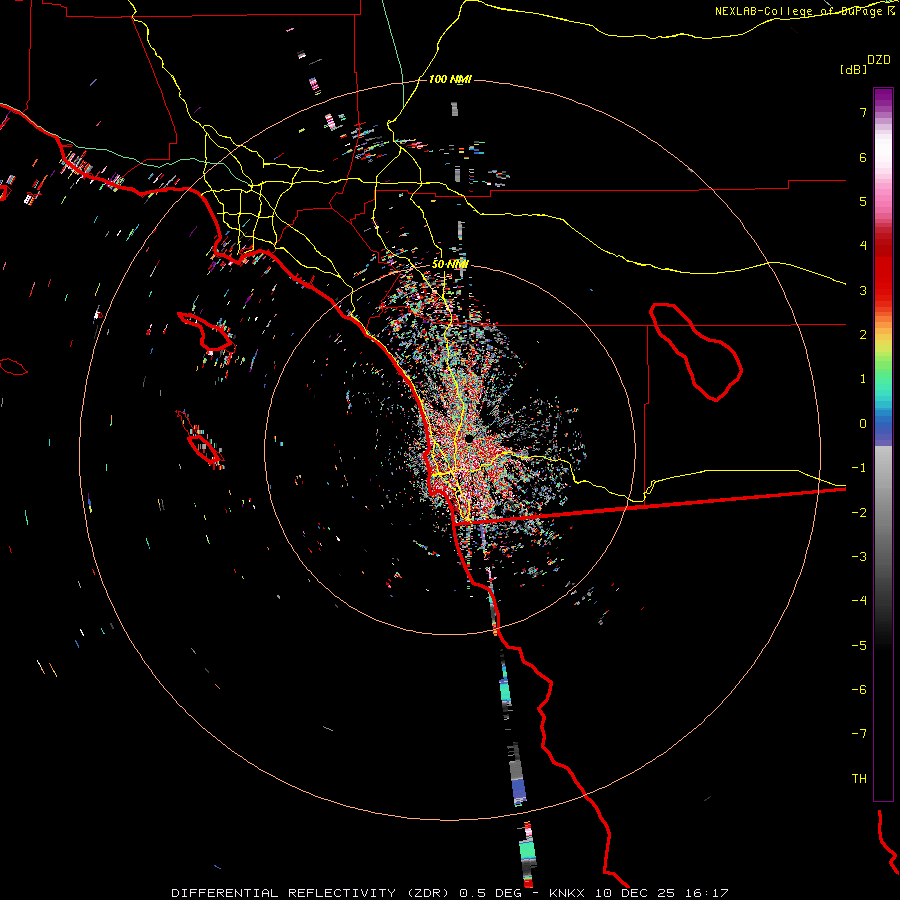Click the -4 value on the color scale

tap(859, 601)
